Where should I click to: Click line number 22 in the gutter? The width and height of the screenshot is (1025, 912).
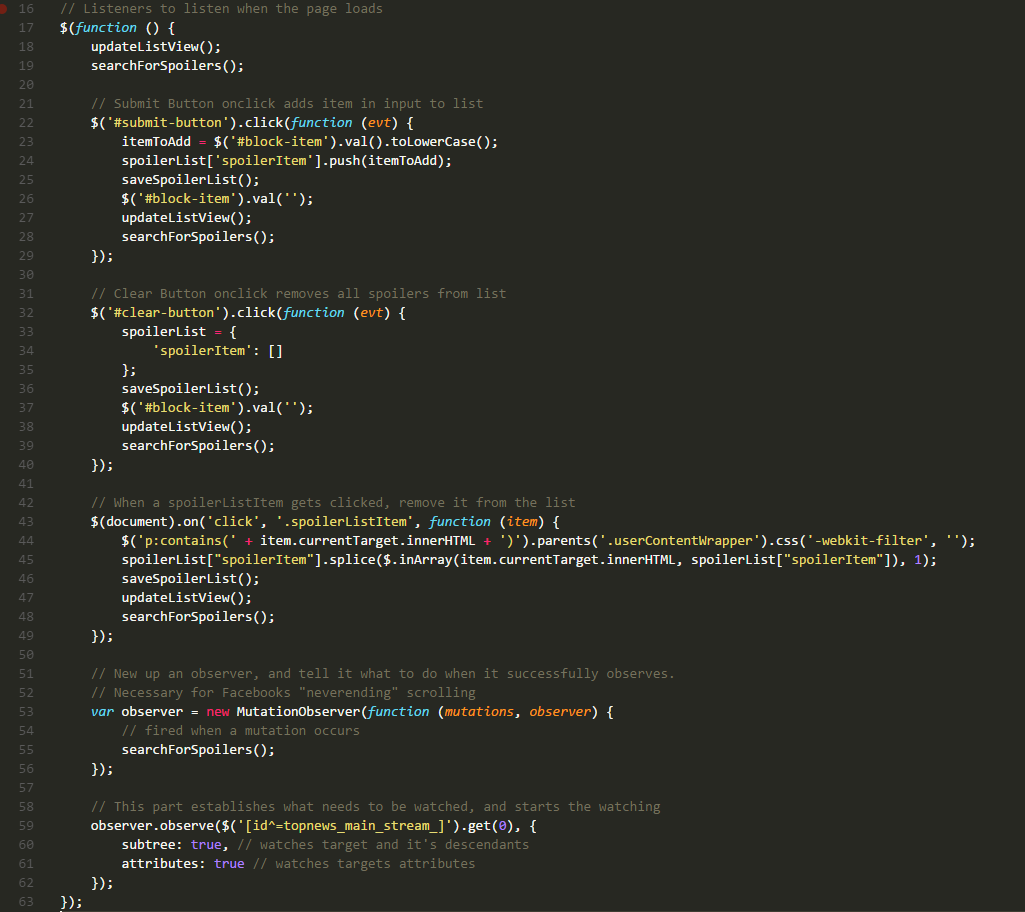pyautogui.click(x=26, y=123)
